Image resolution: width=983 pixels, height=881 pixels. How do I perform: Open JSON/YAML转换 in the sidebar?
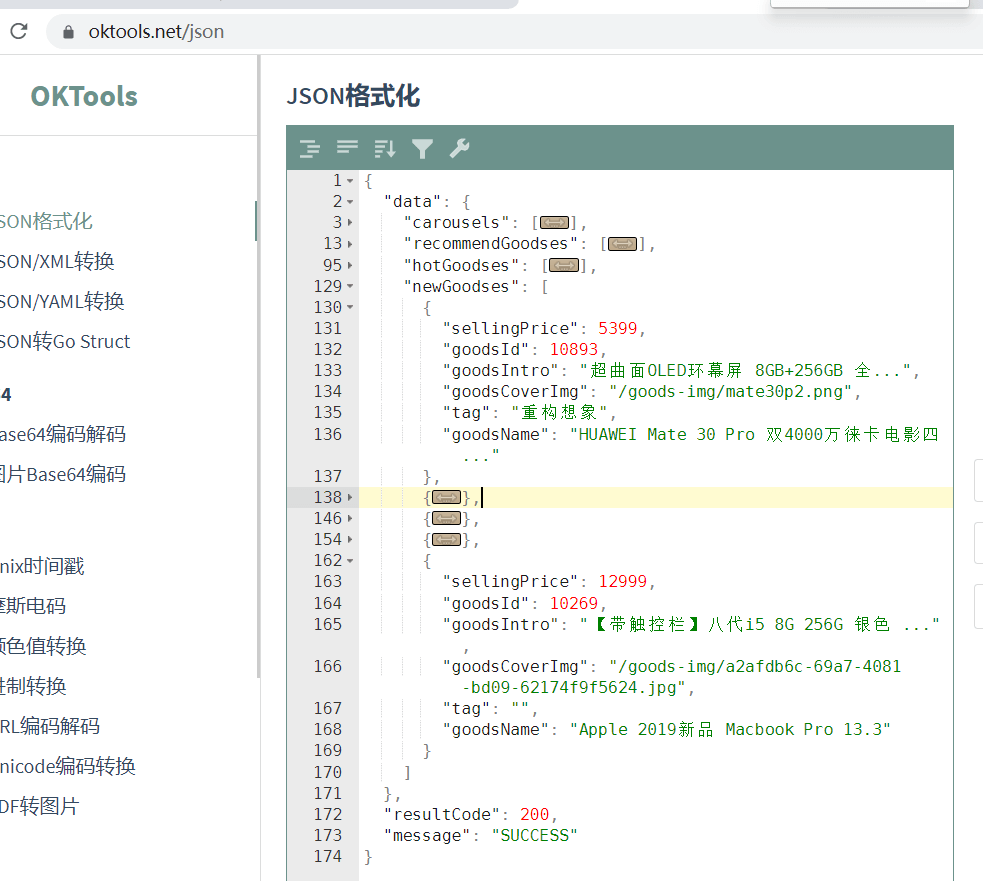[x=62, y=302]
